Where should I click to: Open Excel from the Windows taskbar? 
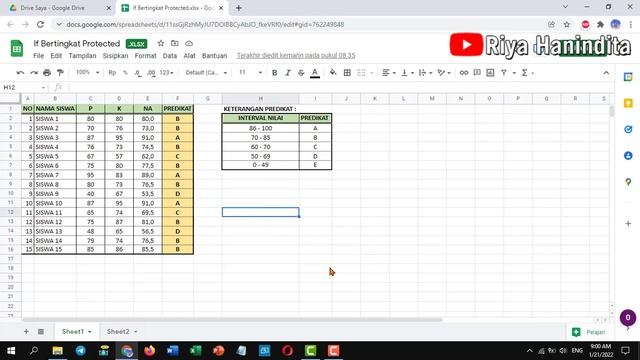[x=196, y=351]
